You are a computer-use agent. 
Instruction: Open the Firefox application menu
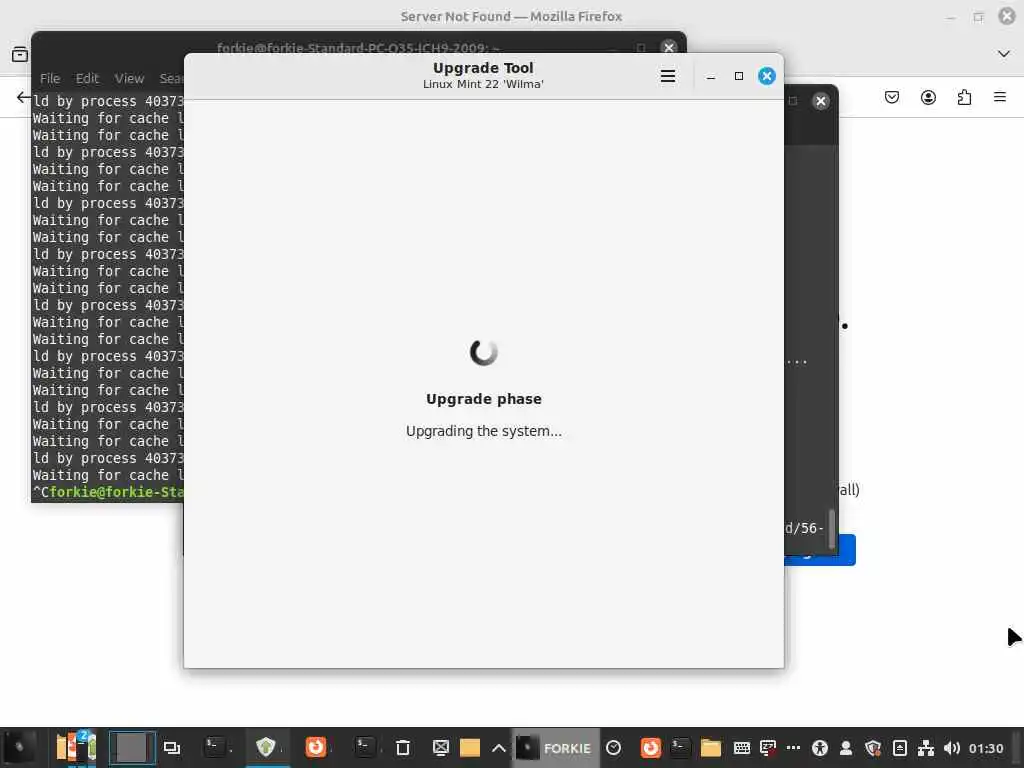point(1000,97)
